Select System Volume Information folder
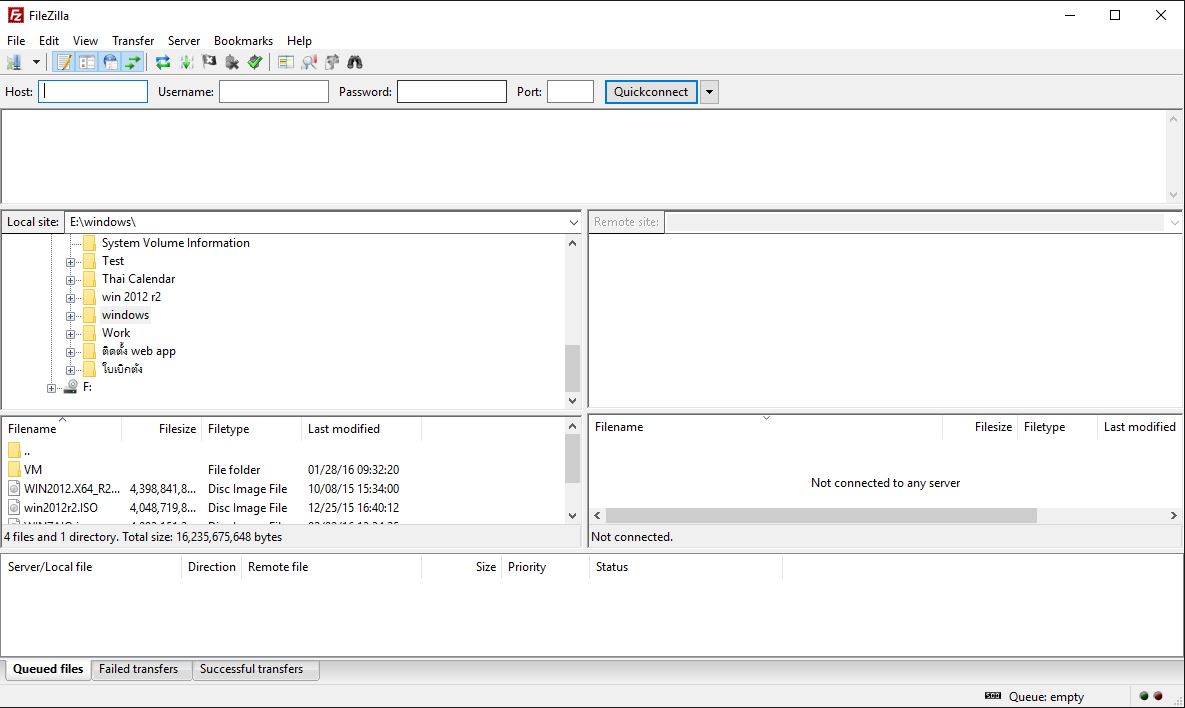 [x=175, y=243]
